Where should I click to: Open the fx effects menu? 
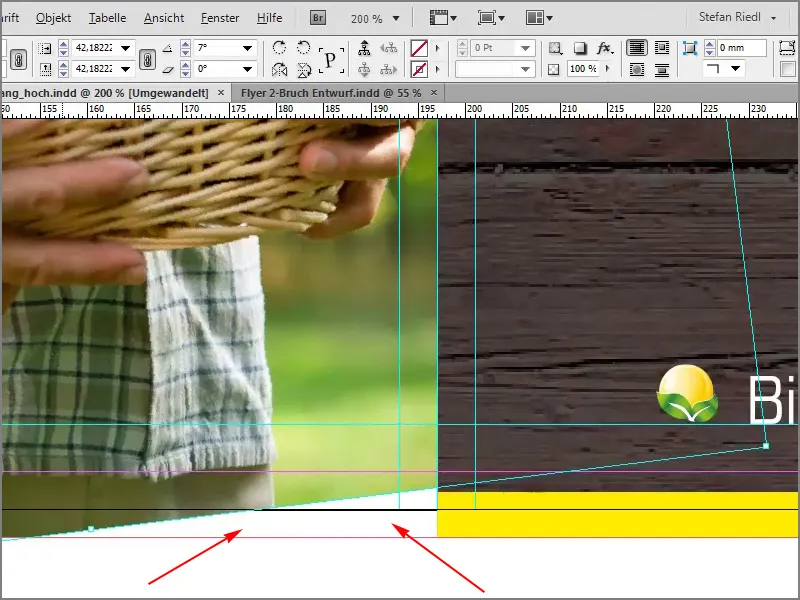coord(605,48)
